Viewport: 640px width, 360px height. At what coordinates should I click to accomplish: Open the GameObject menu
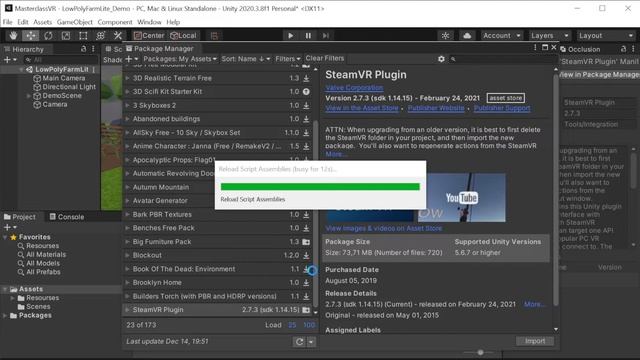[x=75, y=22]
